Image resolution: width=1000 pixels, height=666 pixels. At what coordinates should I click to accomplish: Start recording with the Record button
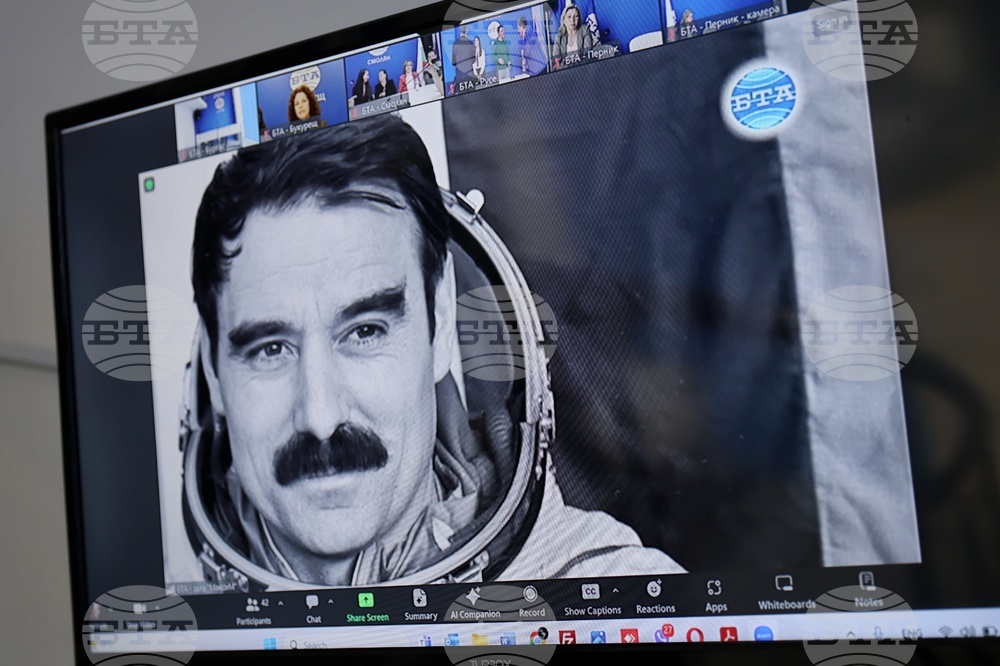click(531, 602)
